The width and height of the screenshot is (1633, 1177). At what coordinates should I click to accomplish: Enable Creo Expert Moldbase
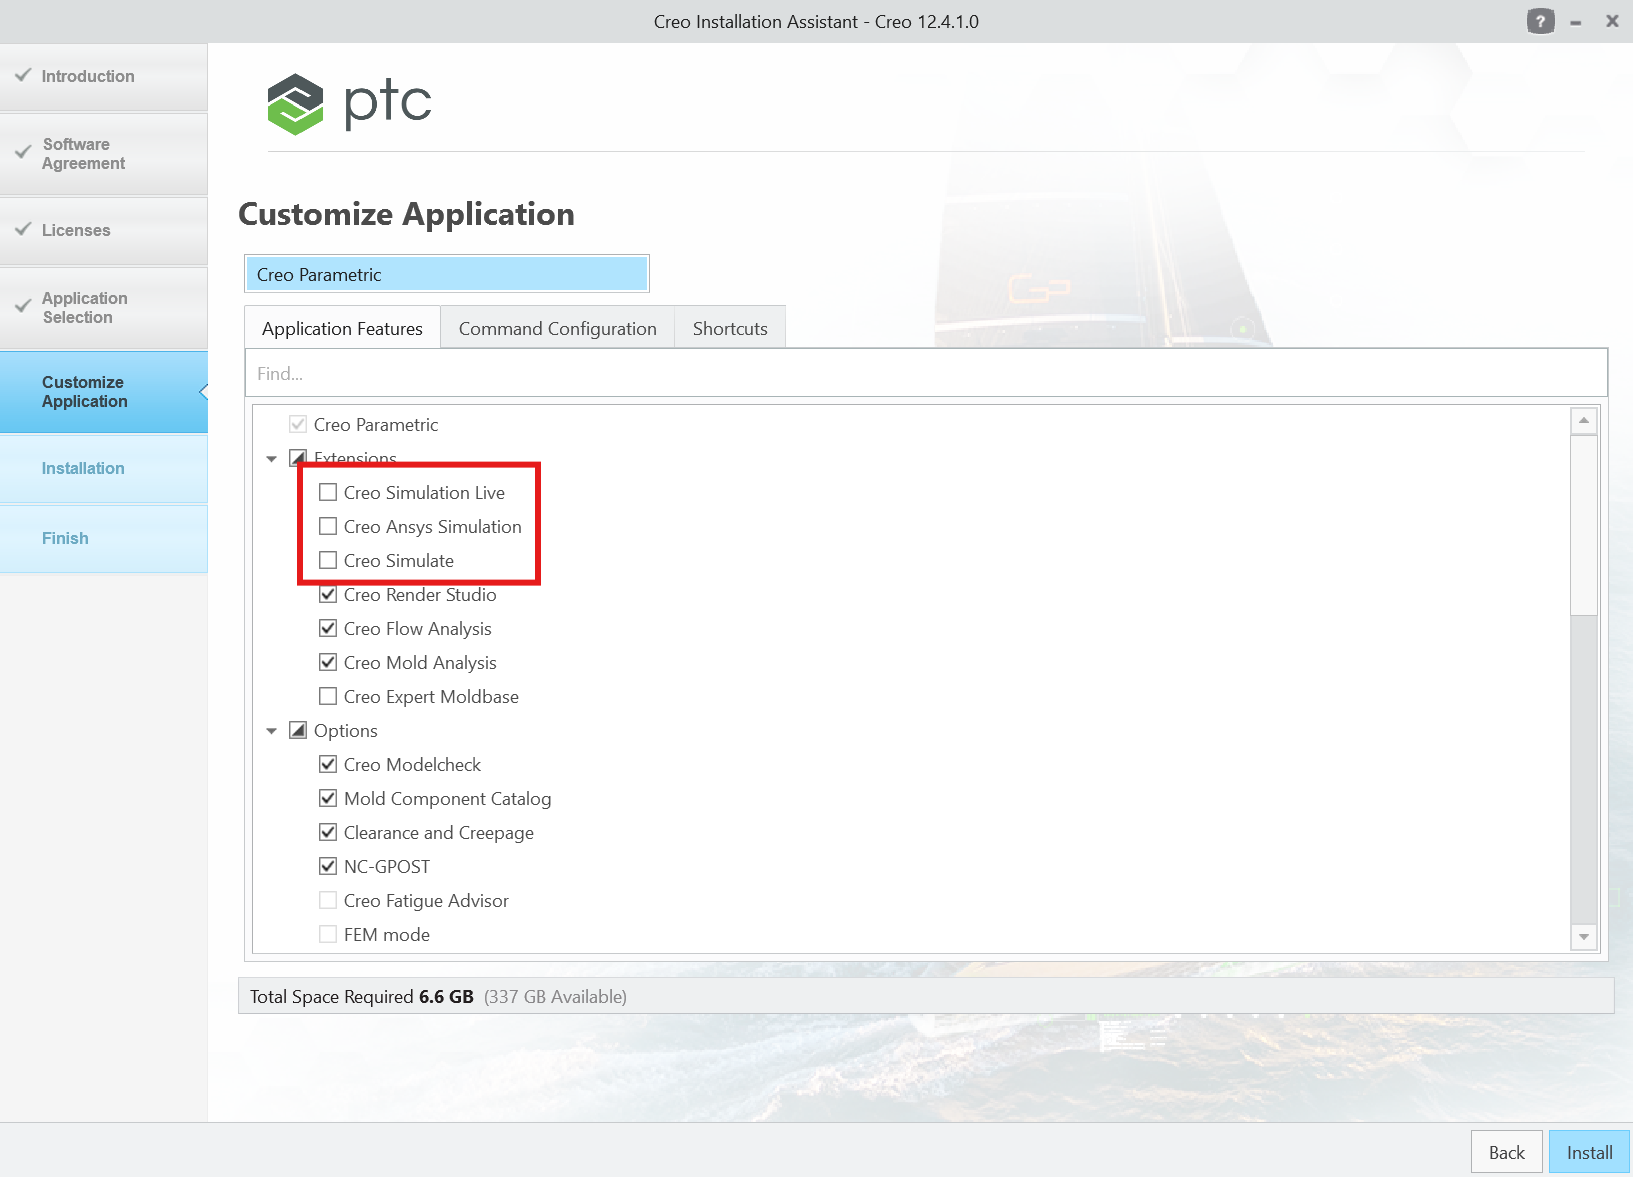(x=328, y=696)
